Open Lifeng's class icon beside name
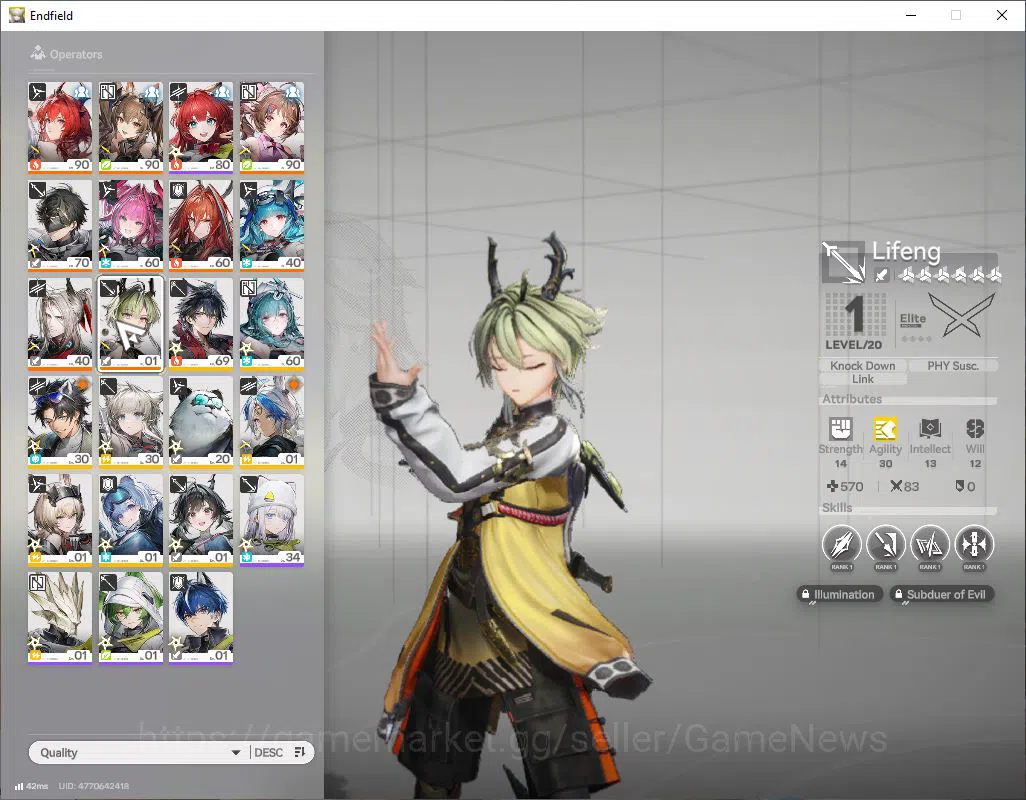Screen dimensions: 1026x800 point(843,262)
